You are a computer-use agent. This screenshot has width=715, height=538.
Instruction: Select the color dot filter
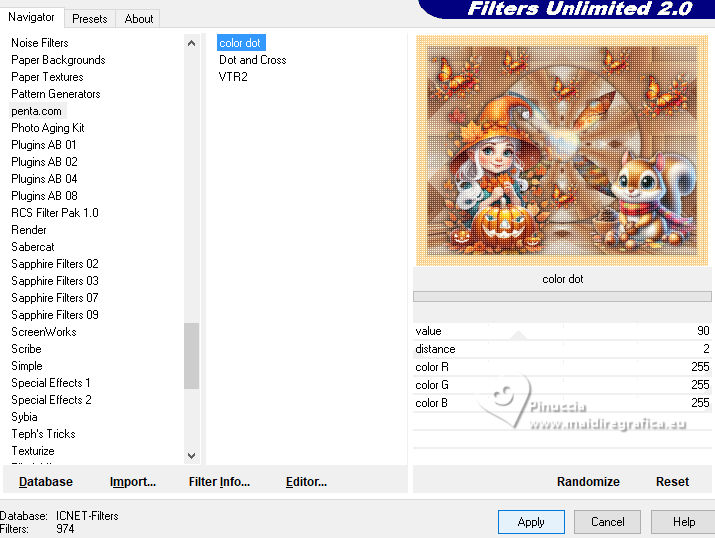[x=241, y=43]
